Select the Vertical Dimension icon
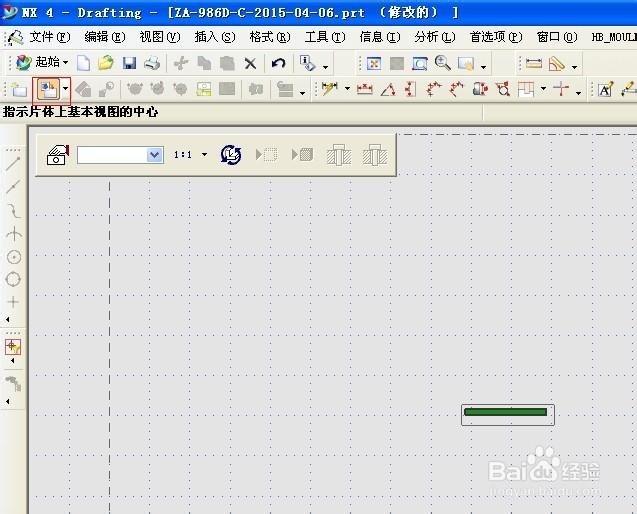The width and height of the screenshot is (637, 514). click(x=410, y=89)
